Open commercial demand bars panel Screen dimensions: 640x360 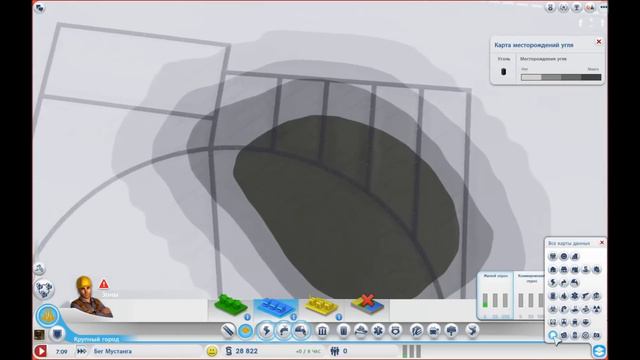pos(529,296)
